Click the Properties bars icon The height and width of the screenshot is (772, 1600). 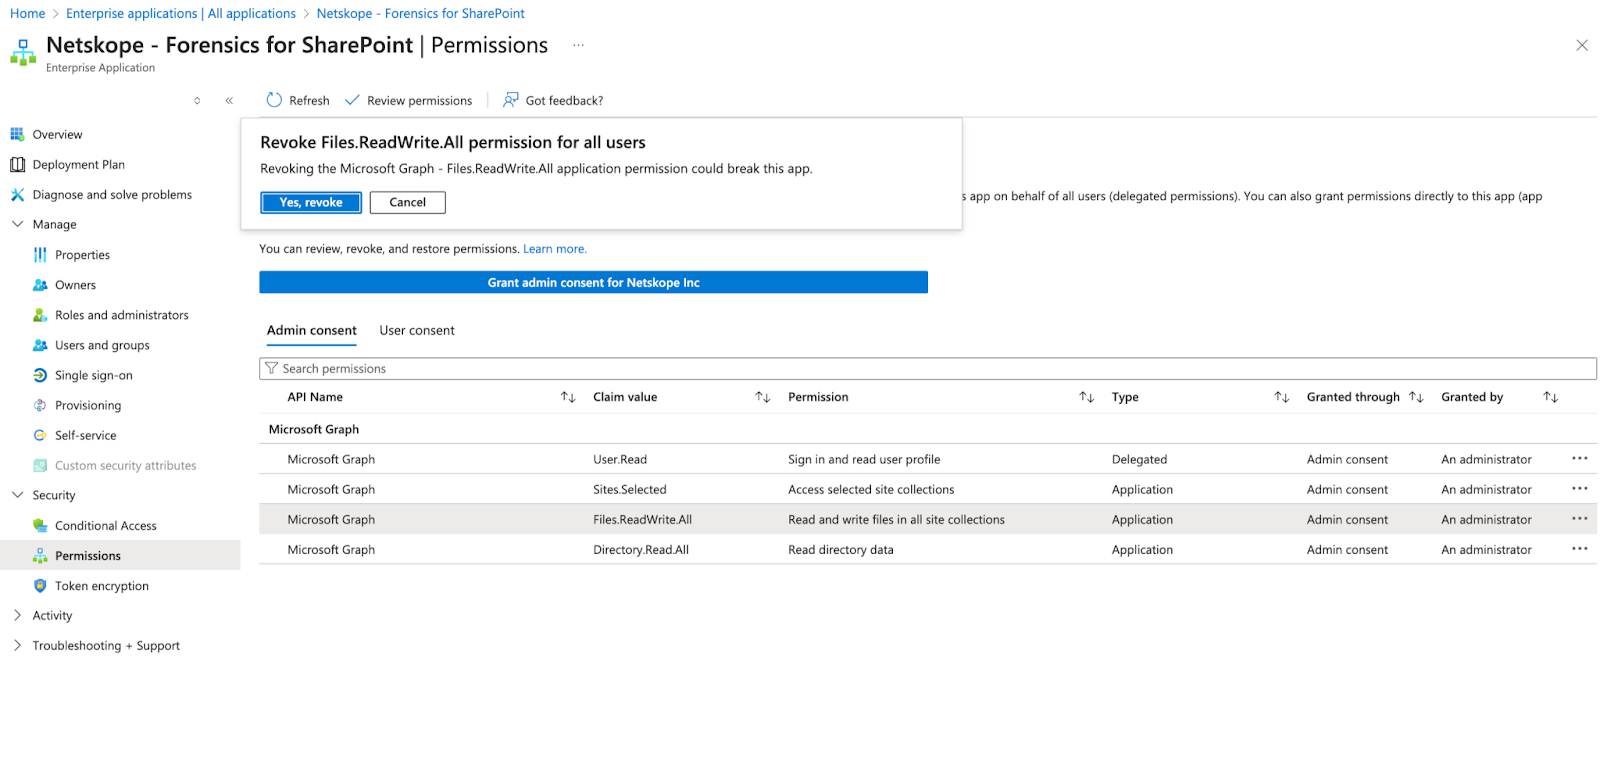pos(40,255)
